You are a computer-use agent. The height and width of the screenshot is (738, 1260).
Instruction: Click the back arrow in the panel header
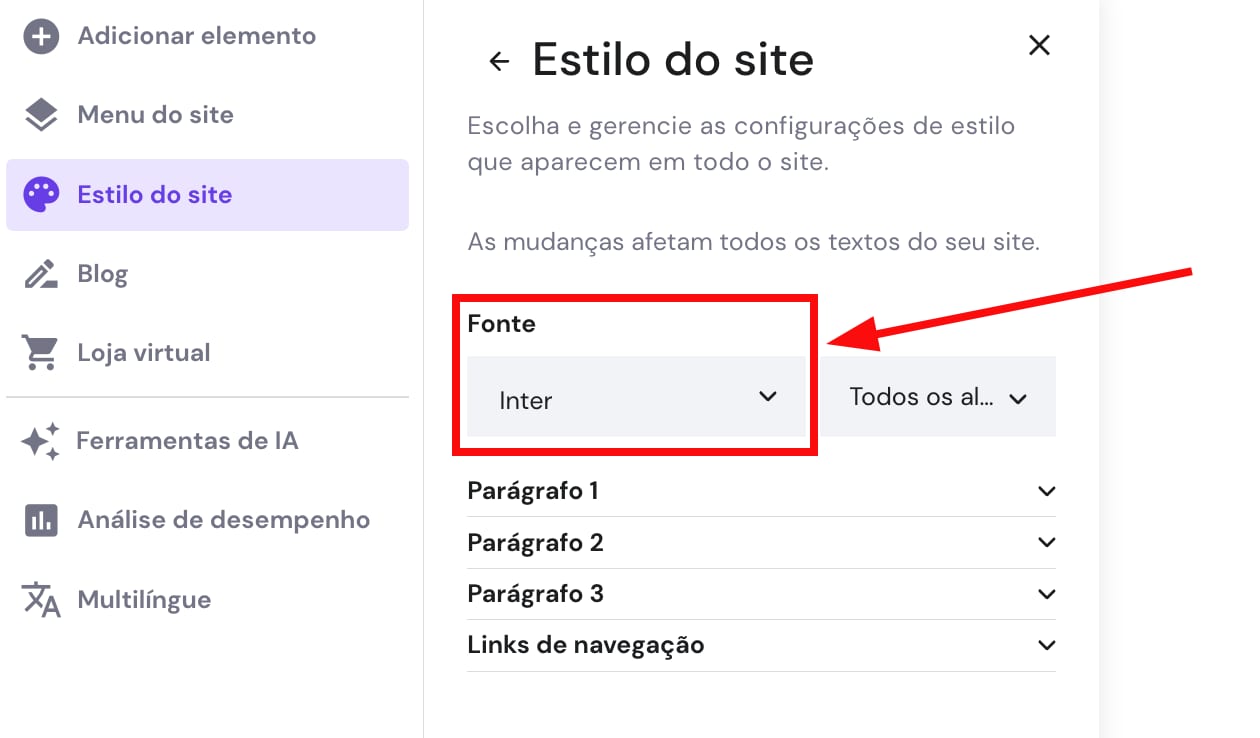point(498,60)
